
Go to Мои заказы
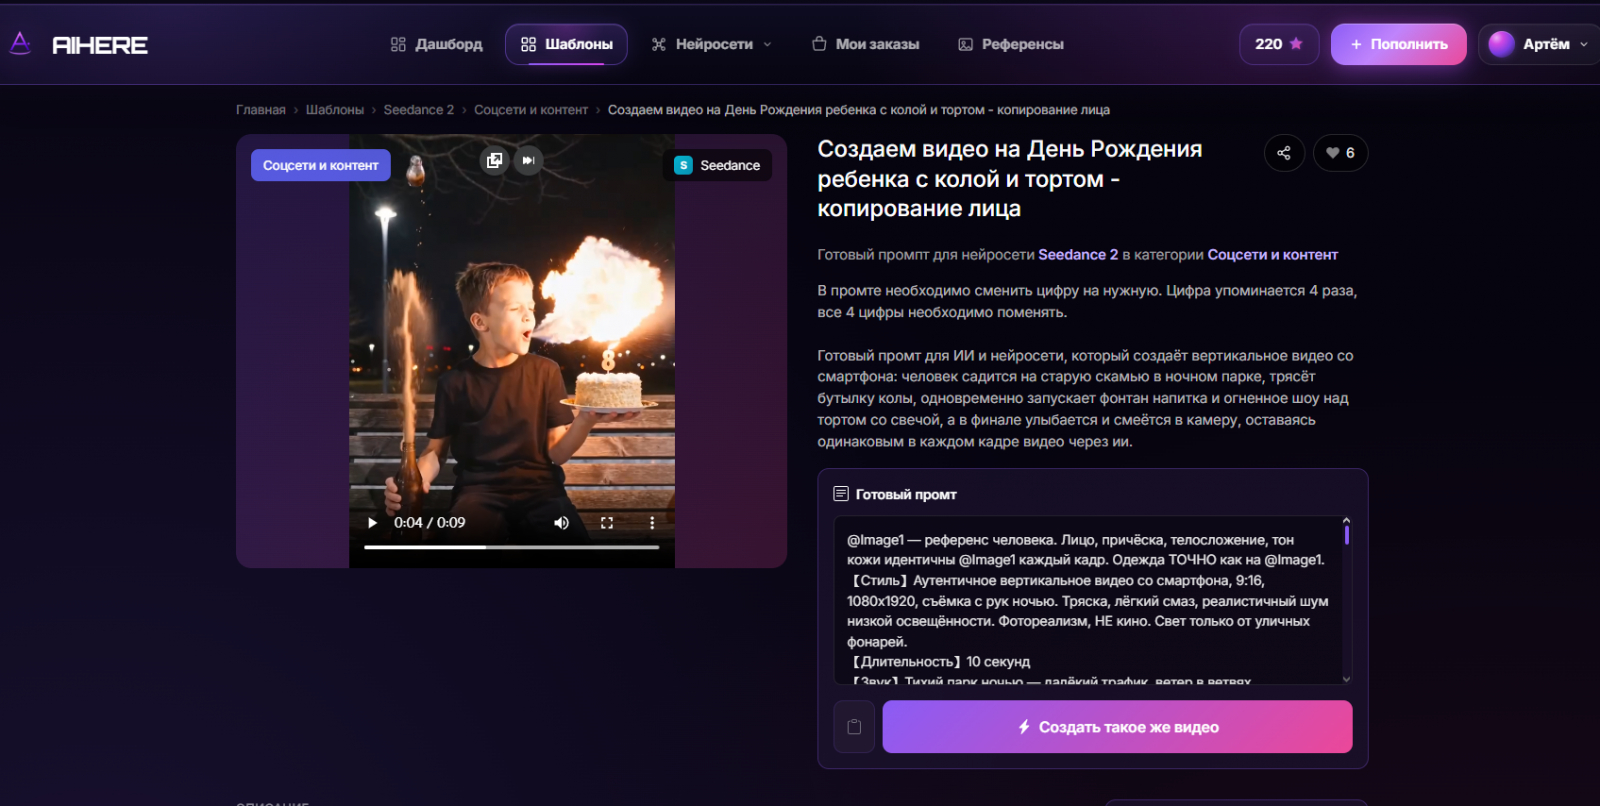click(865, 44)
